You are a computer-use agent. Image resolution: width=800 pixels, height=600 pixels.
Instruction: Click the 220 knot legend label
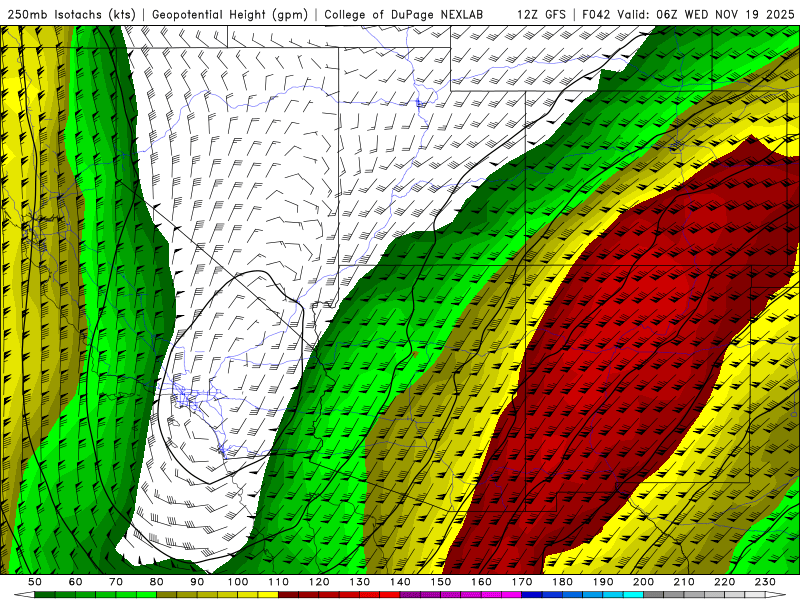[725, 582]
